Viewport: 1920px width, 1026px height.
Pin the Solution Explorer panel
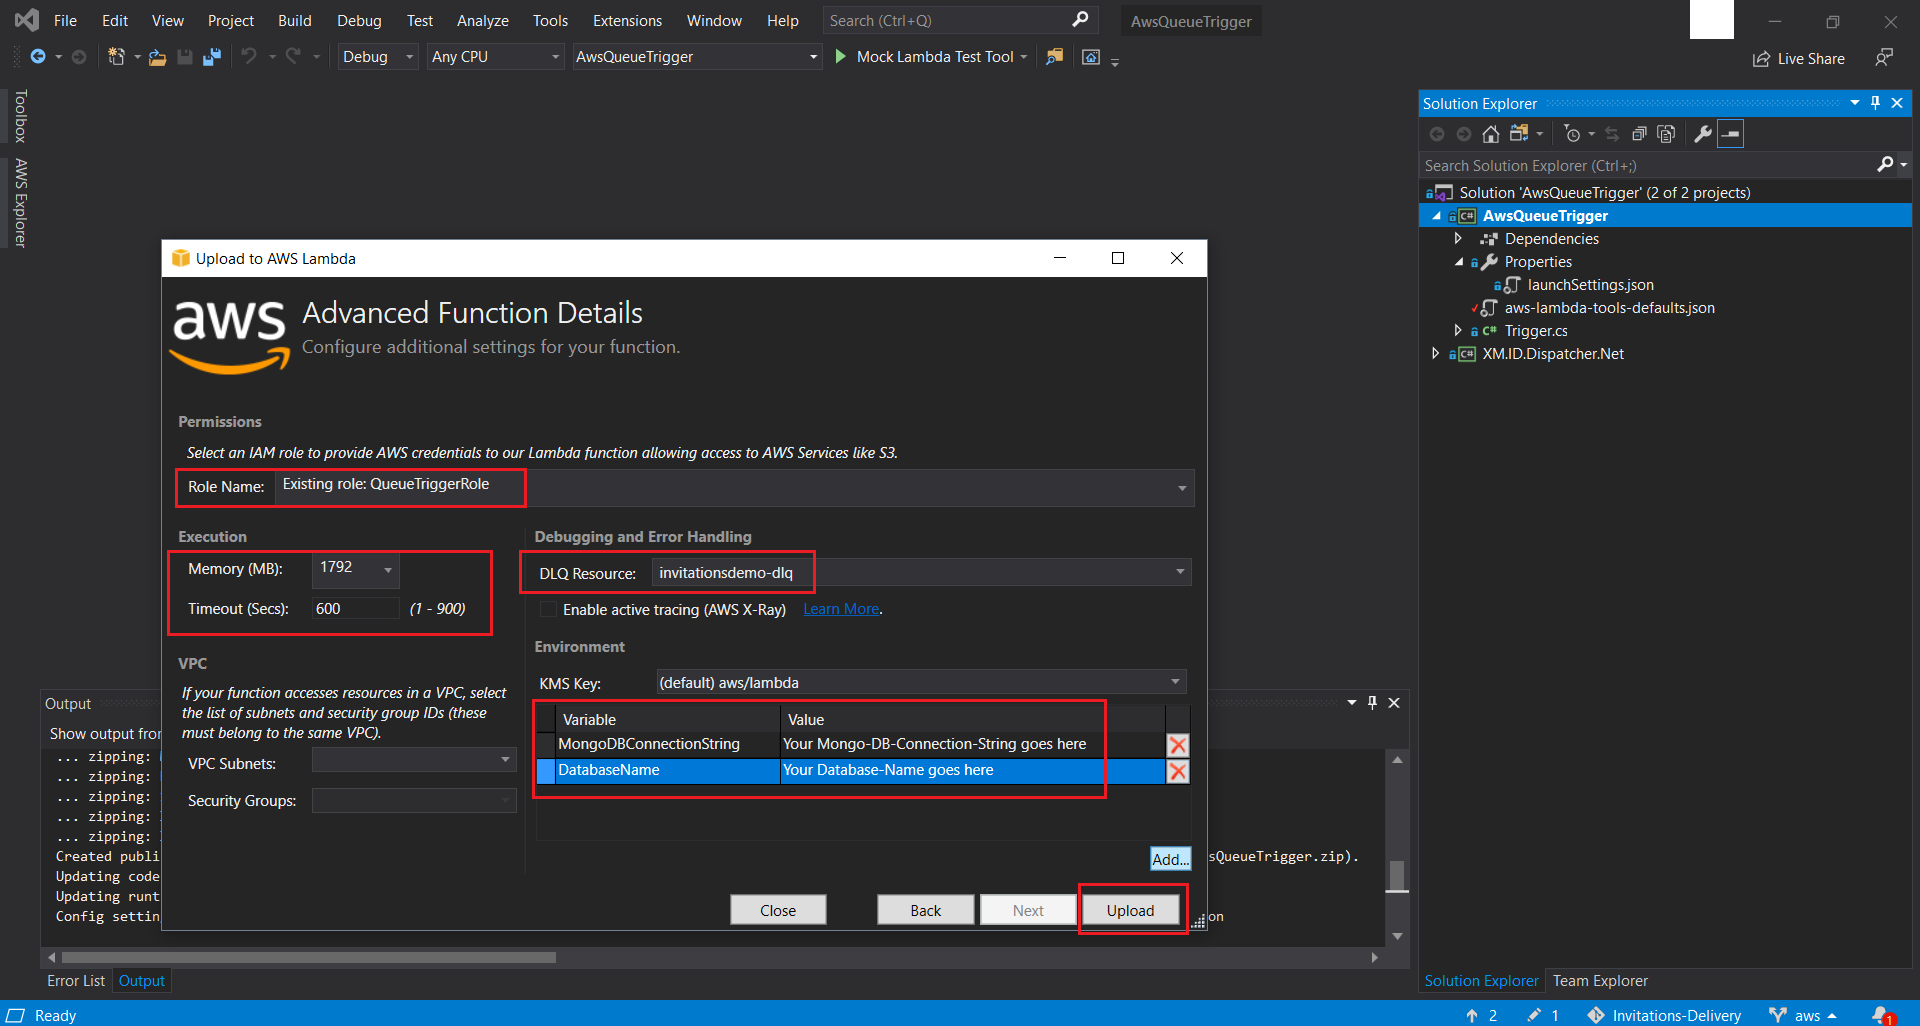coord(1876,103)
